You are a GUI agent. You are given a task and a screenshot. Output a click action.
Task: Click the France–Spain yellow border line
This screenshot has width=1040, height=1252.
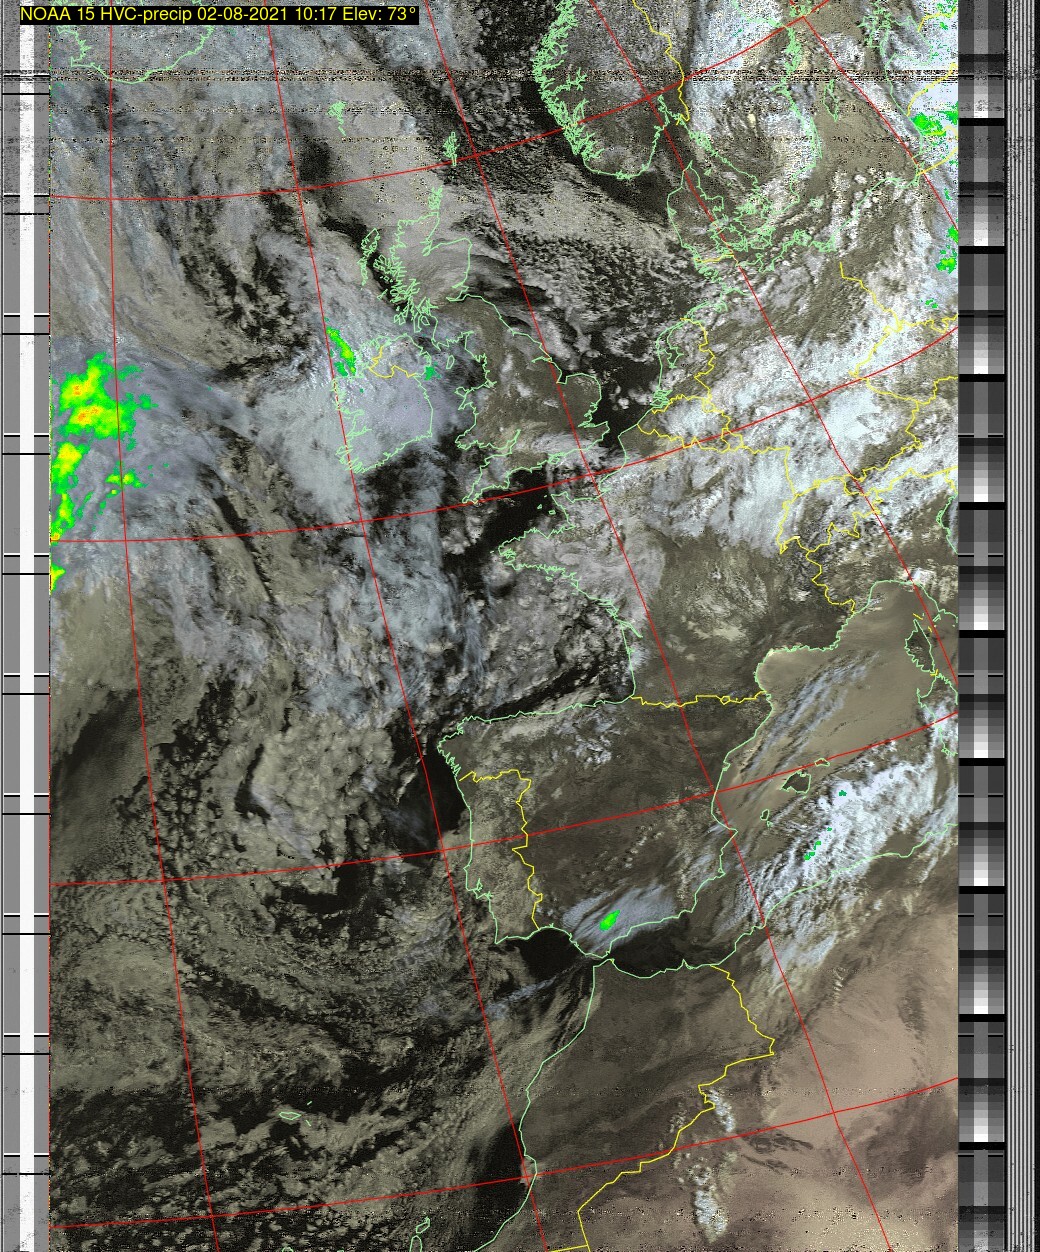point(680,702)
